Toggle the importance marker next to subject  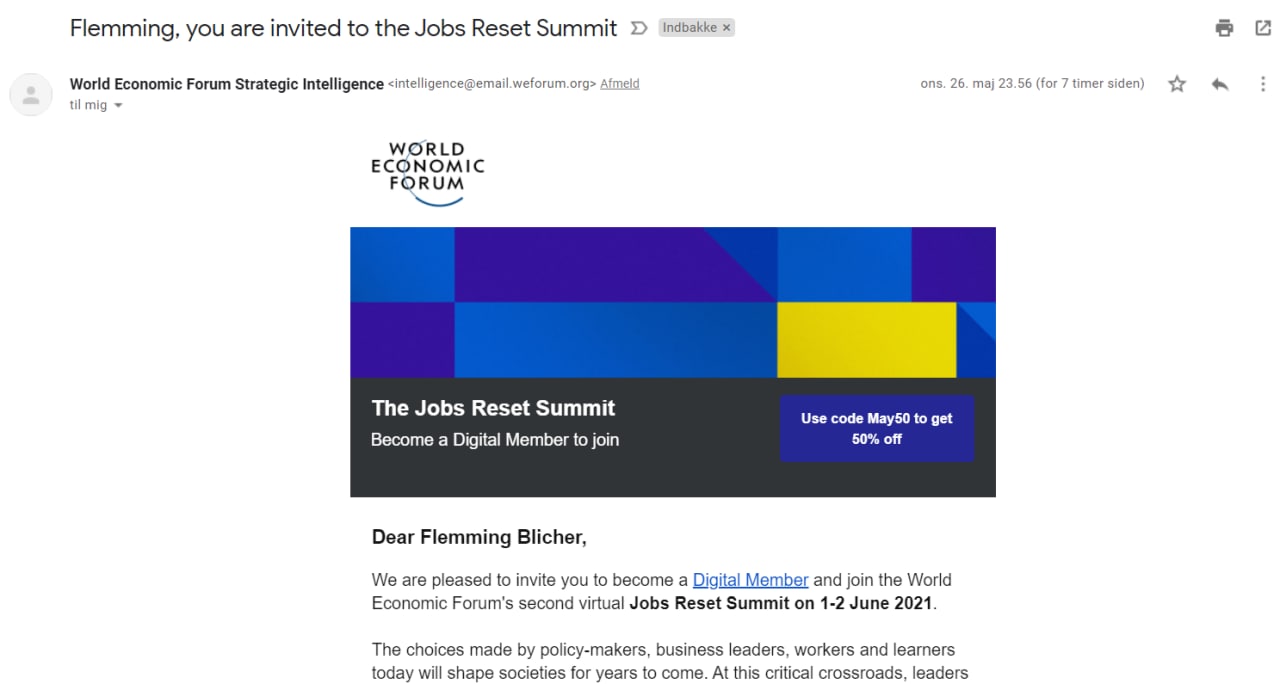[639, 28]
